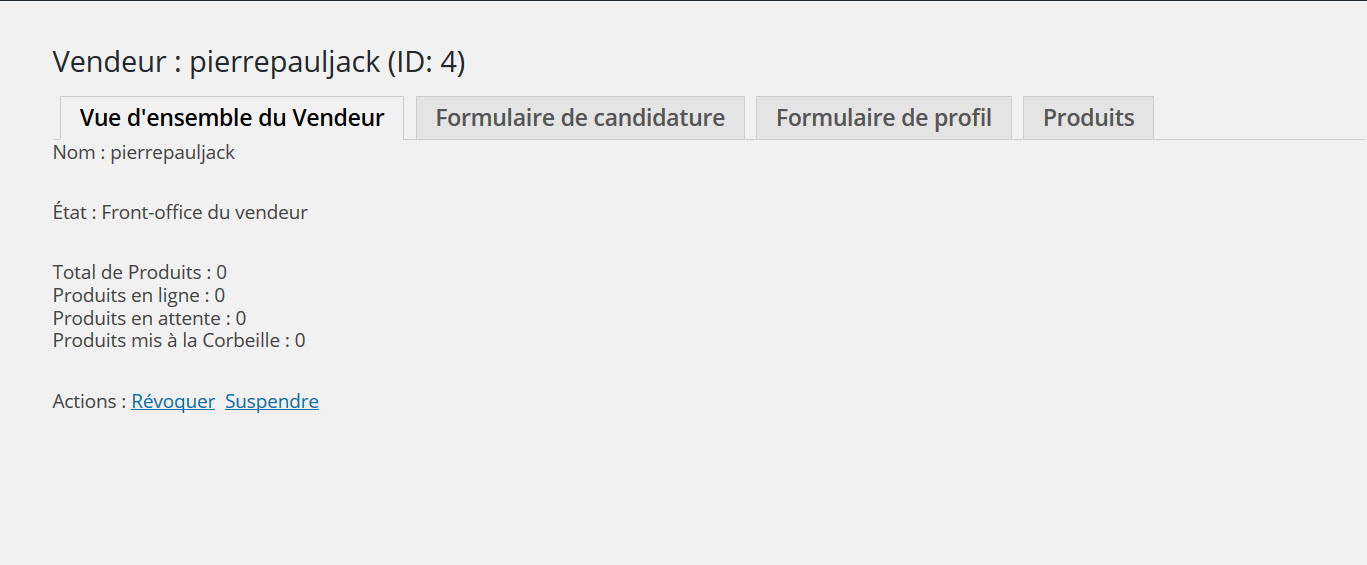
Task: Click the "Produits en attente" label
Action: (x=136, y=318)
